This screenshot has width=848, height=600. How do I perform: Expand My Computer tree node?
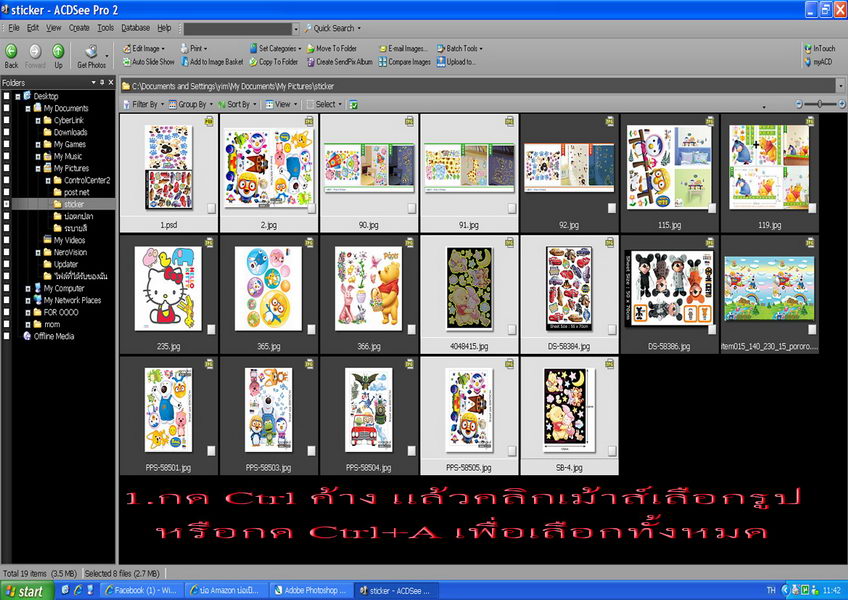28,288
